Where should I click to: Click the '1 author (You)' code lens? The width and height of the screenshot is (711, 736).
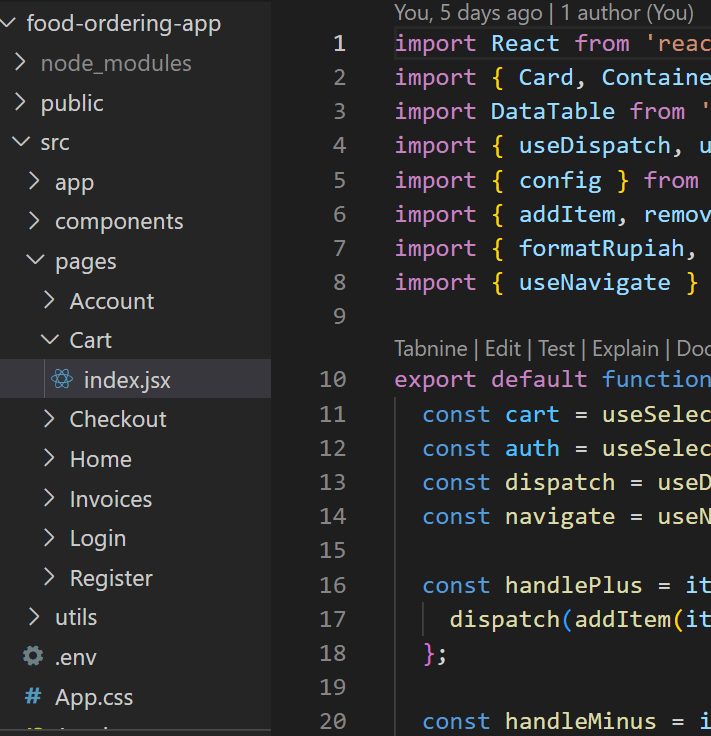coord(627,13)
